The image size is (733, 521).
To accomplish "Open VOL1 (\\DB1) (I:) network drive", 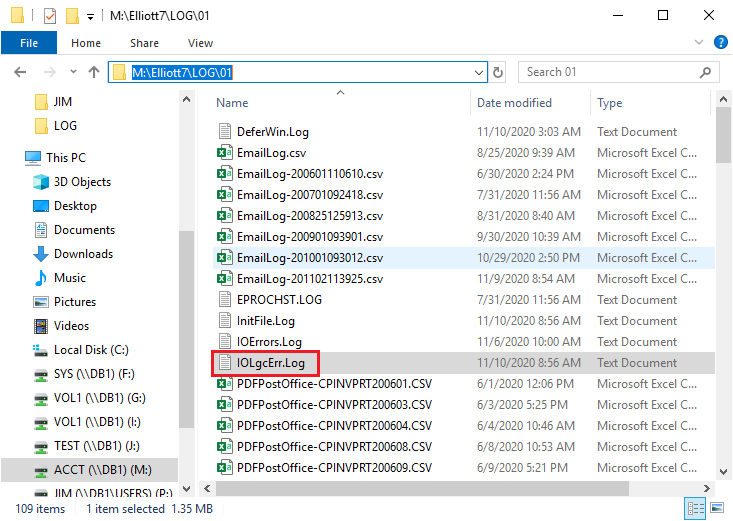I will coord(87,422).
